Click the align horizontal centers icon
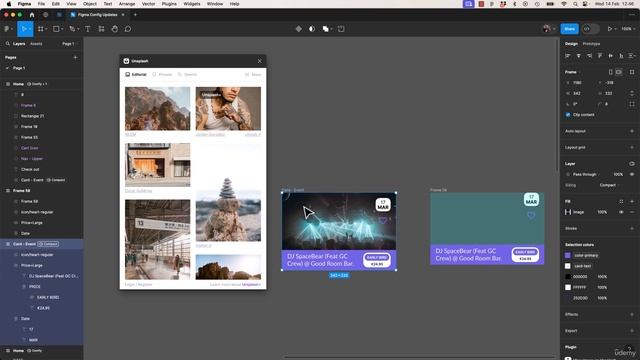640x360 pixels. coord(578,56)
